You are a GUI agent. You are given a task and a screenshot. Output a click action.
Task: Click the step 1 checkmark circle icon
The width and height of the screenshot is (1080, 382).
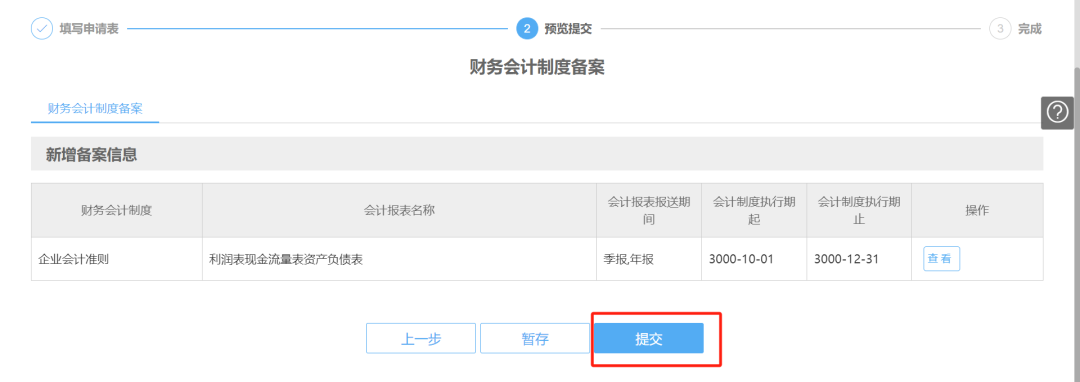[42, 29]
